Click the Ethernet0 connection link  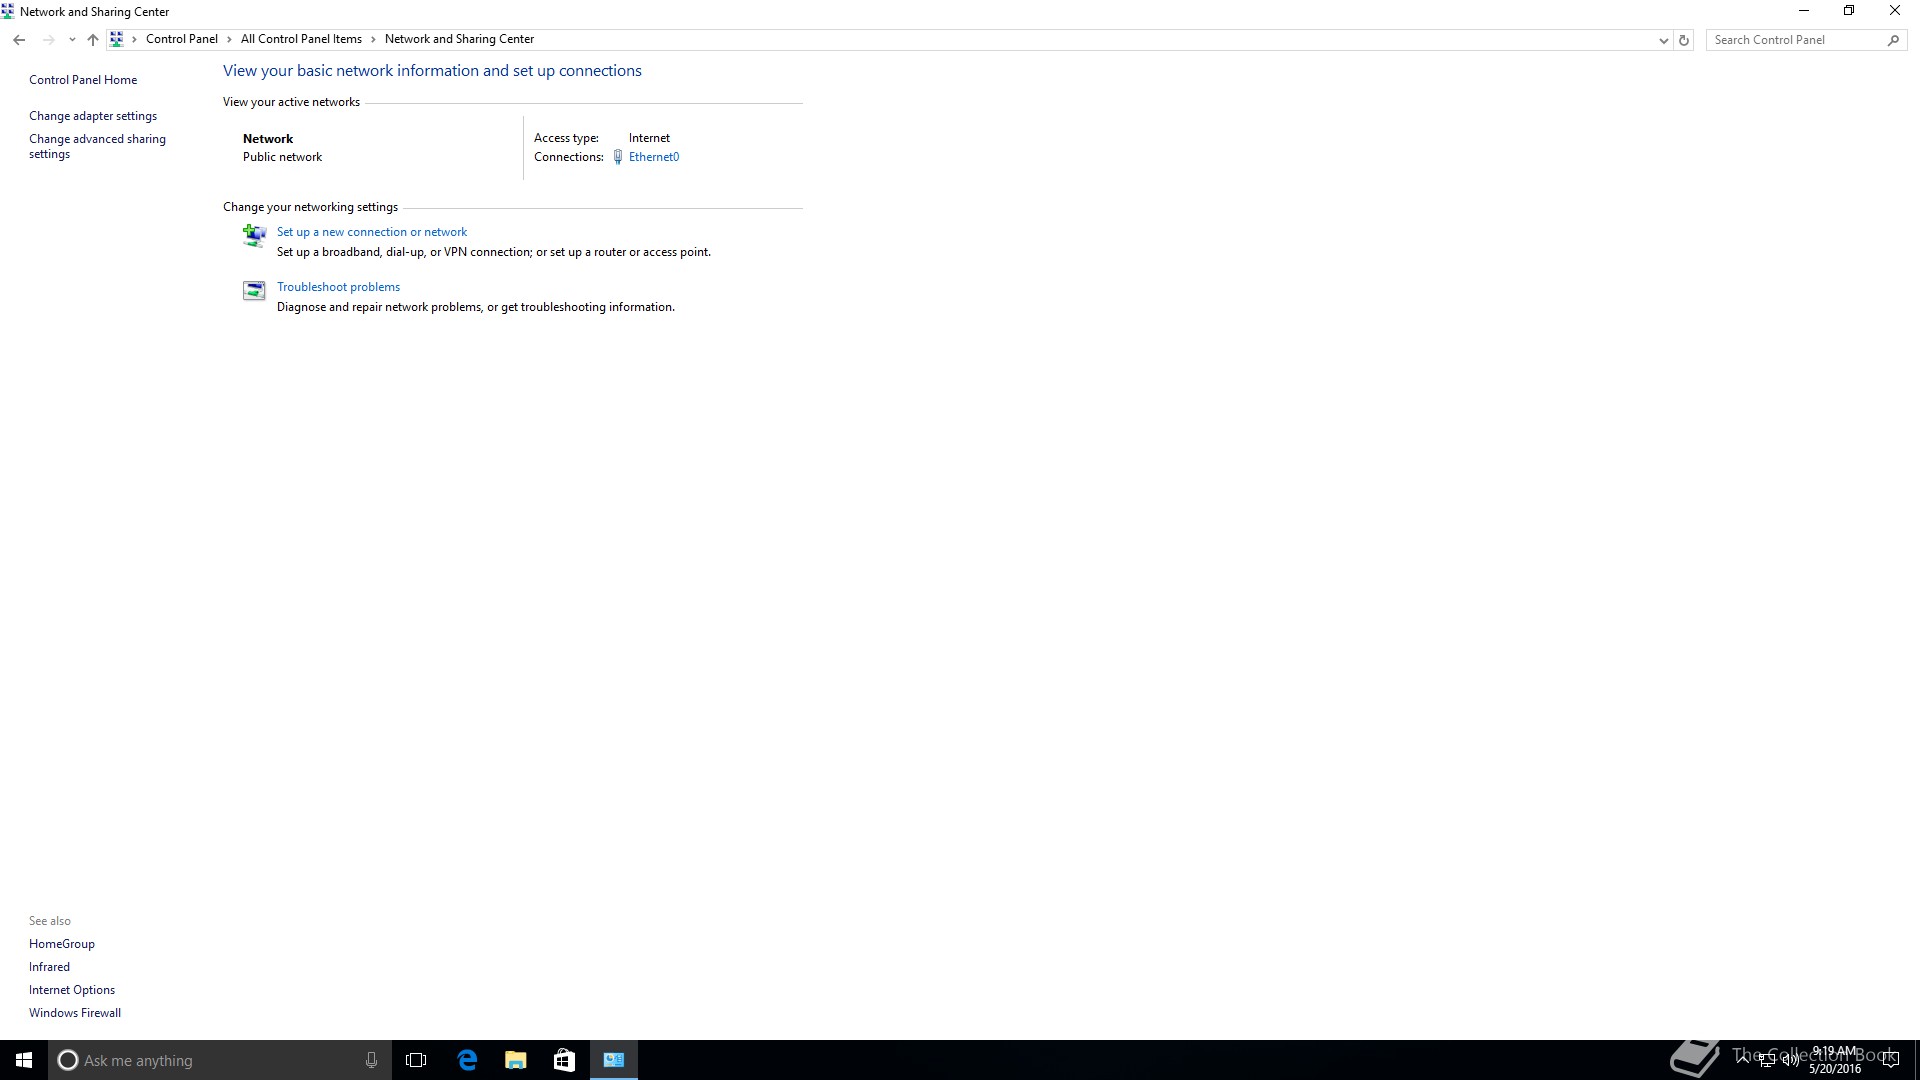point(654,157)
